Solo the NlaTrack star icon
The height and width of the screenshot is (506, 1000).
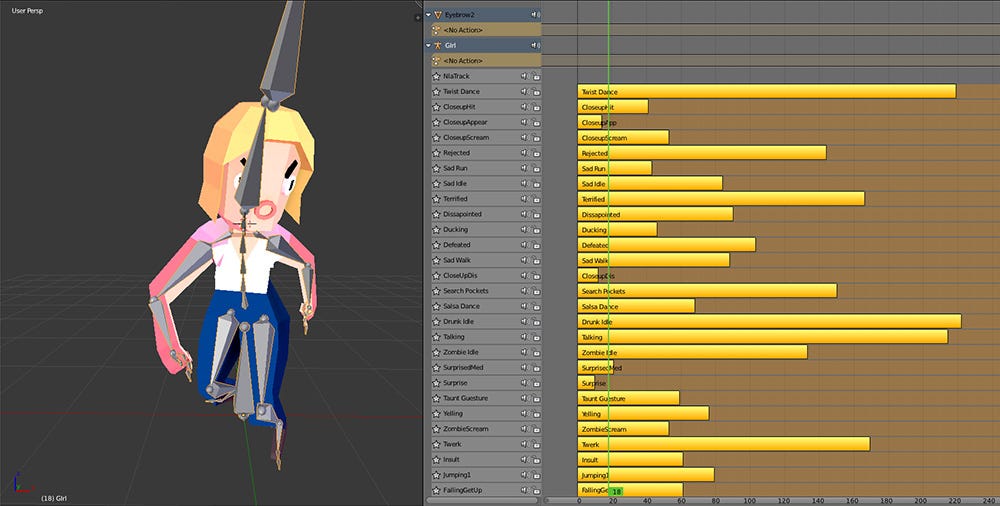436,76
